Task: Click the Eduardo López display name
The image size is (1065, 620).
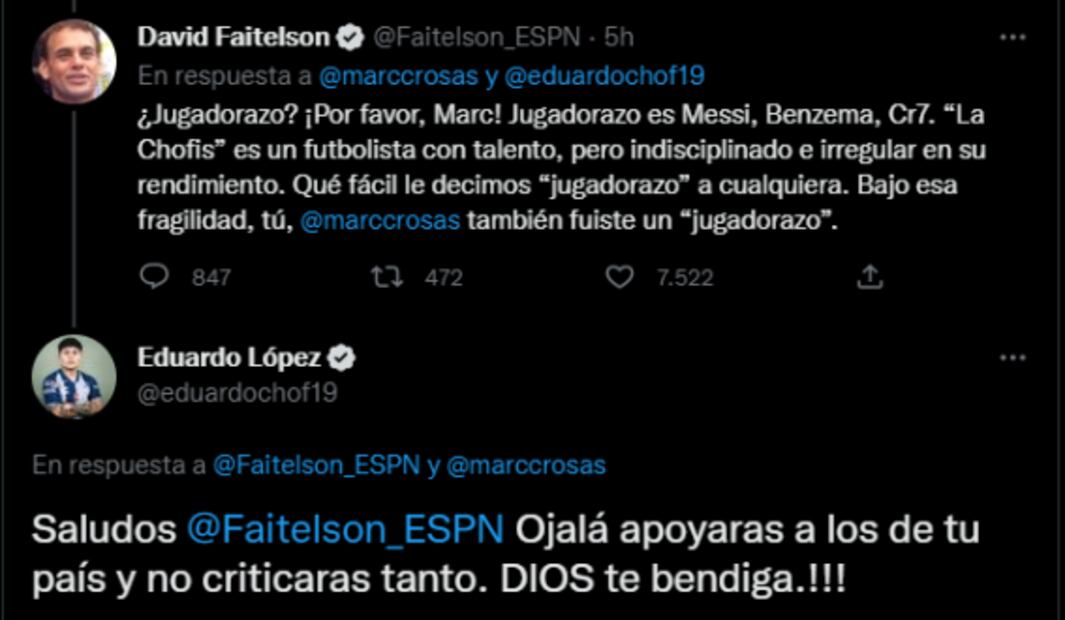Action: click(x=228, y=357)
